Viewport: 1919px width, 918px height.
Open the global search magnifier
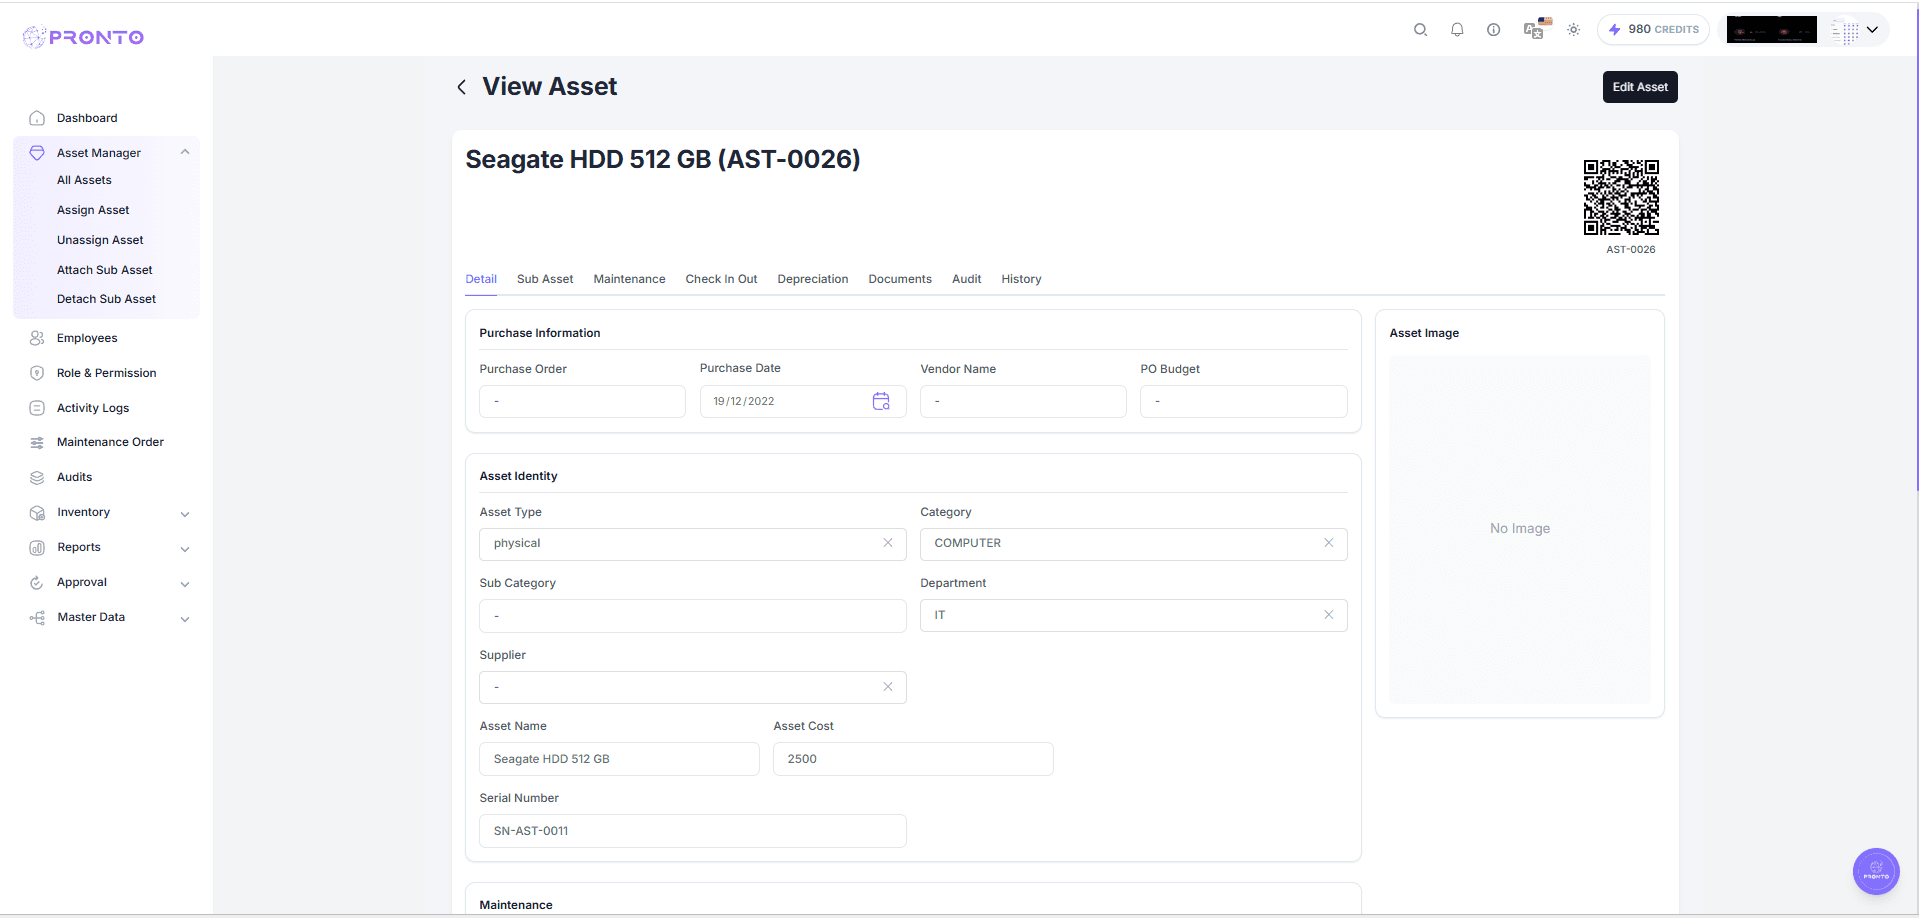[1420, 29]
